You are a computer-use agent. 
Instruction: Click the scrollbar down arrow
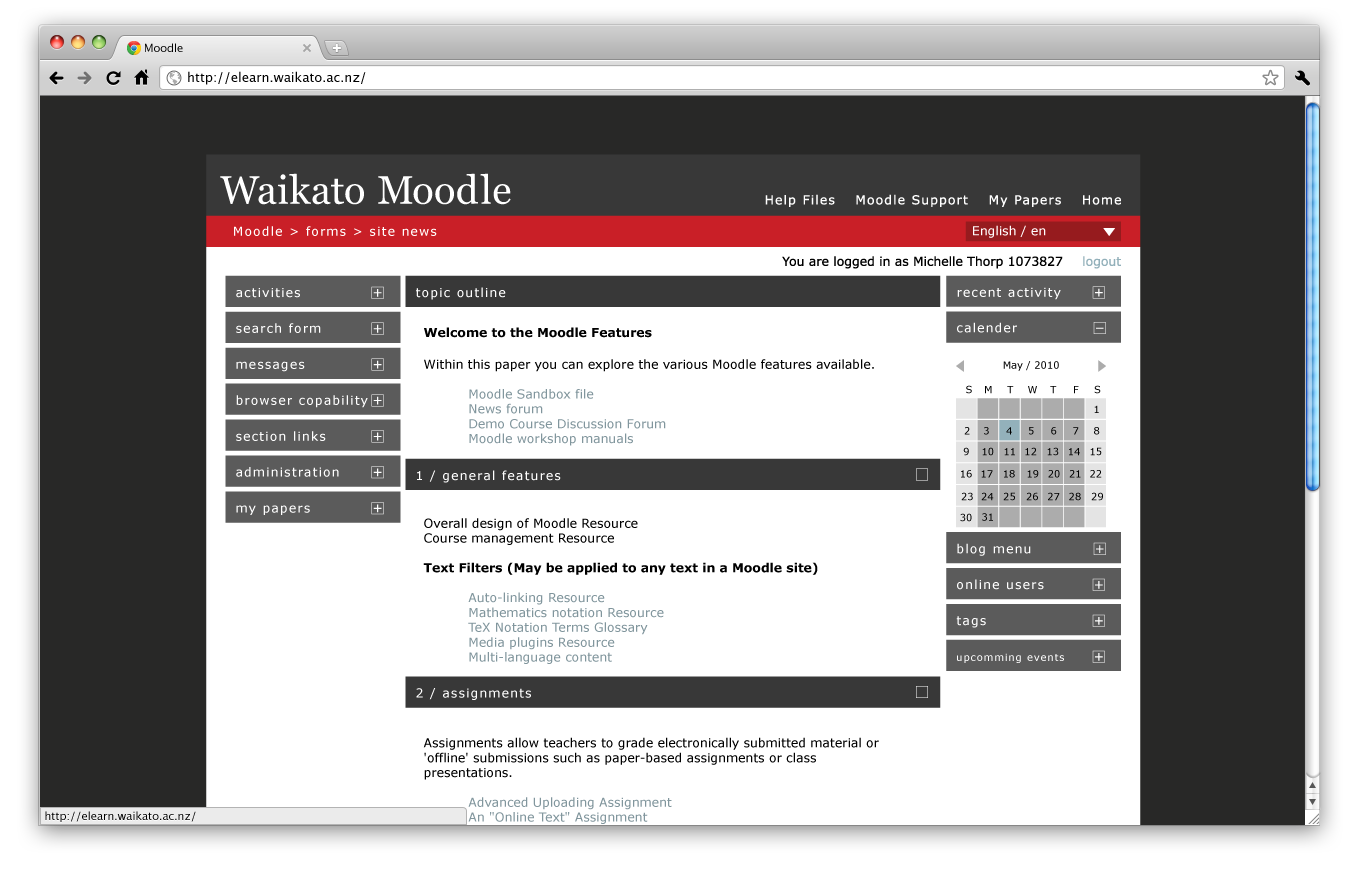pyautogui.click(x=1313, y=802)
